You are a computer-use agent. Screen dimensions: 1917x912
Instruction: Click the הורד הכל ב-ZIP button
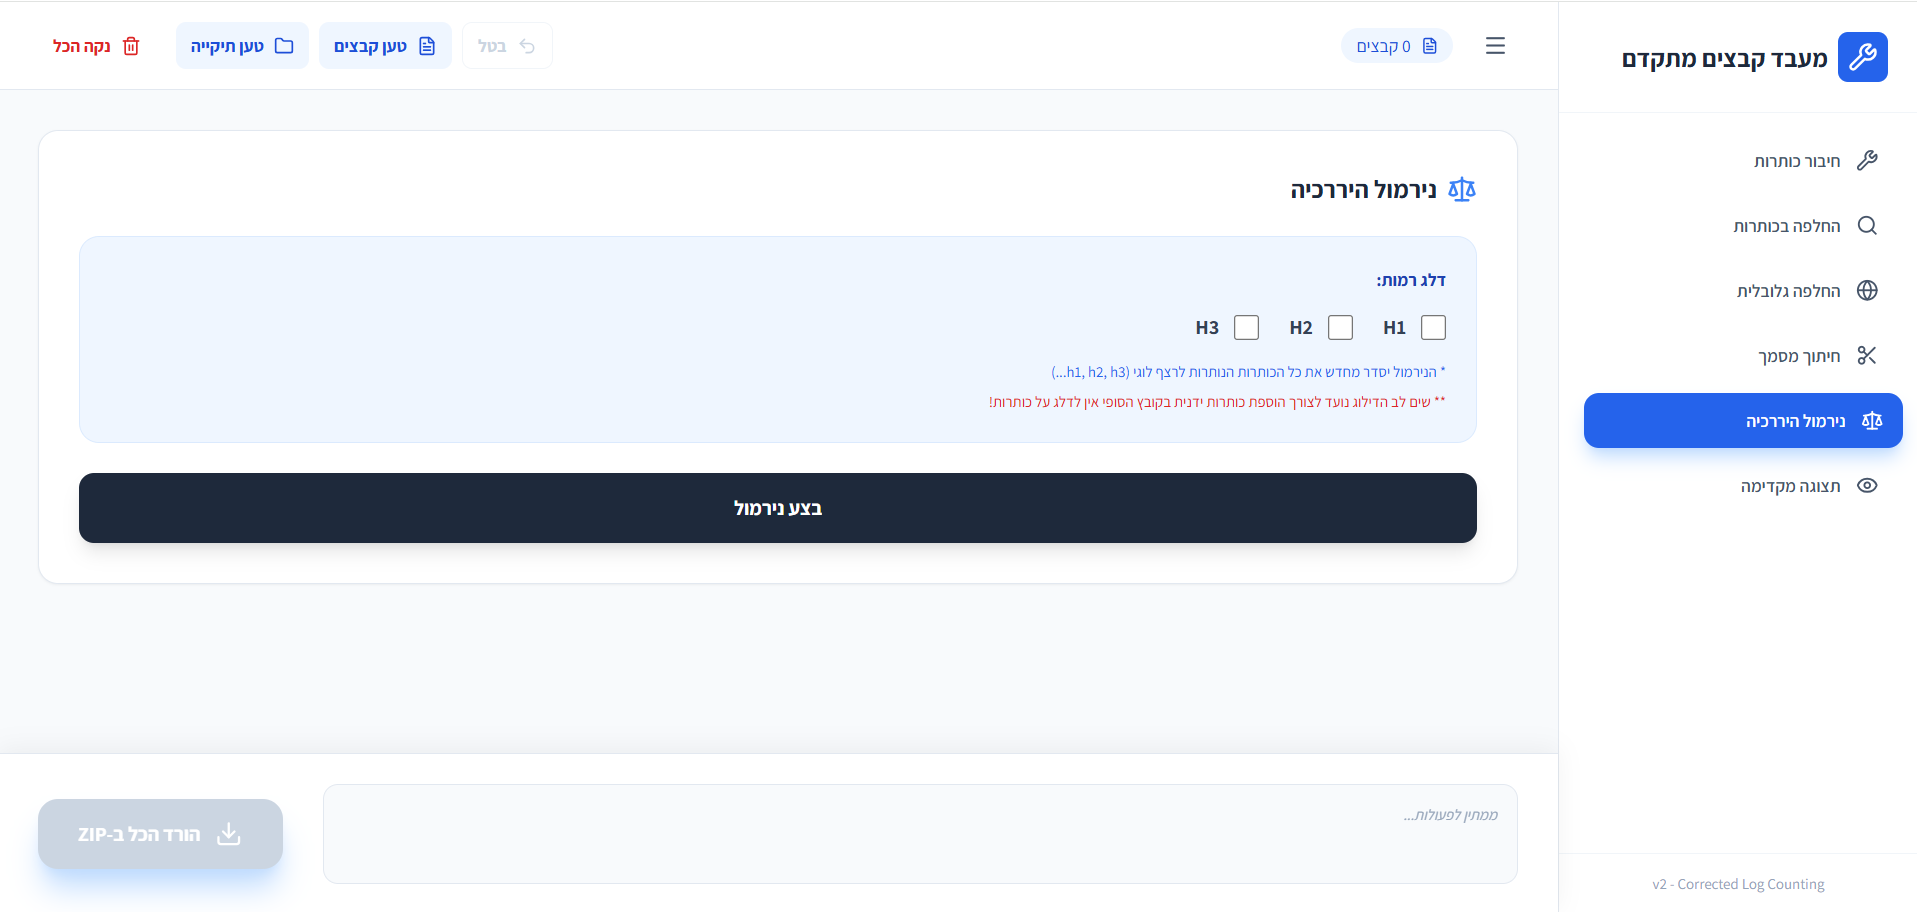160,834
